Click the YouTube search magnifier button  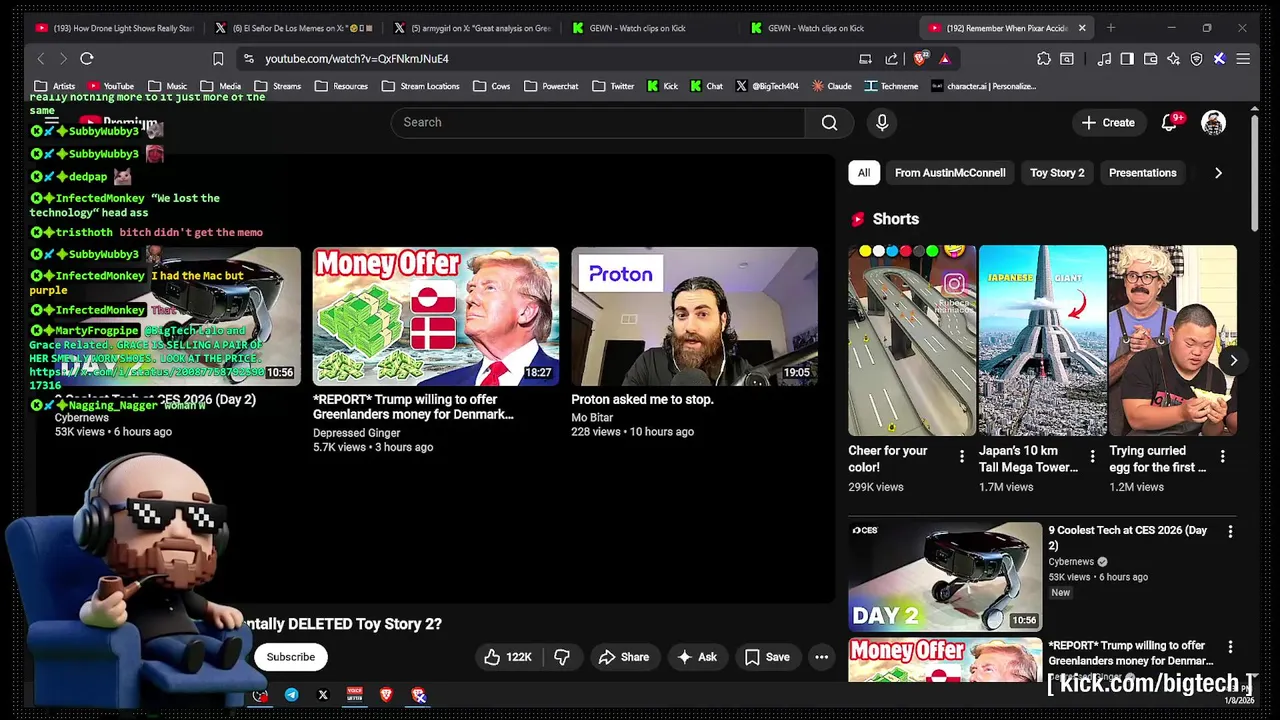click(x=829, y=122)
